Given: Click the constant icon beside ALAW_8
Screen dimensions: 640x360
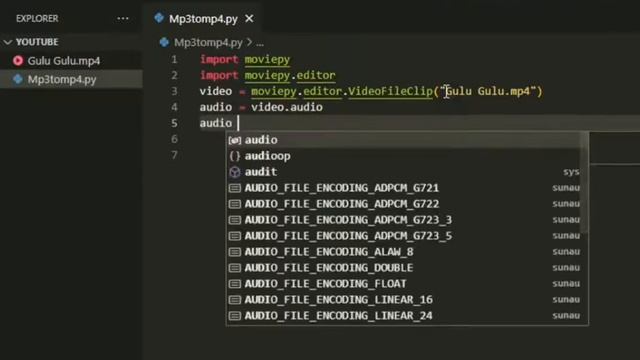Looking at the screenshot, I should 235,252.
